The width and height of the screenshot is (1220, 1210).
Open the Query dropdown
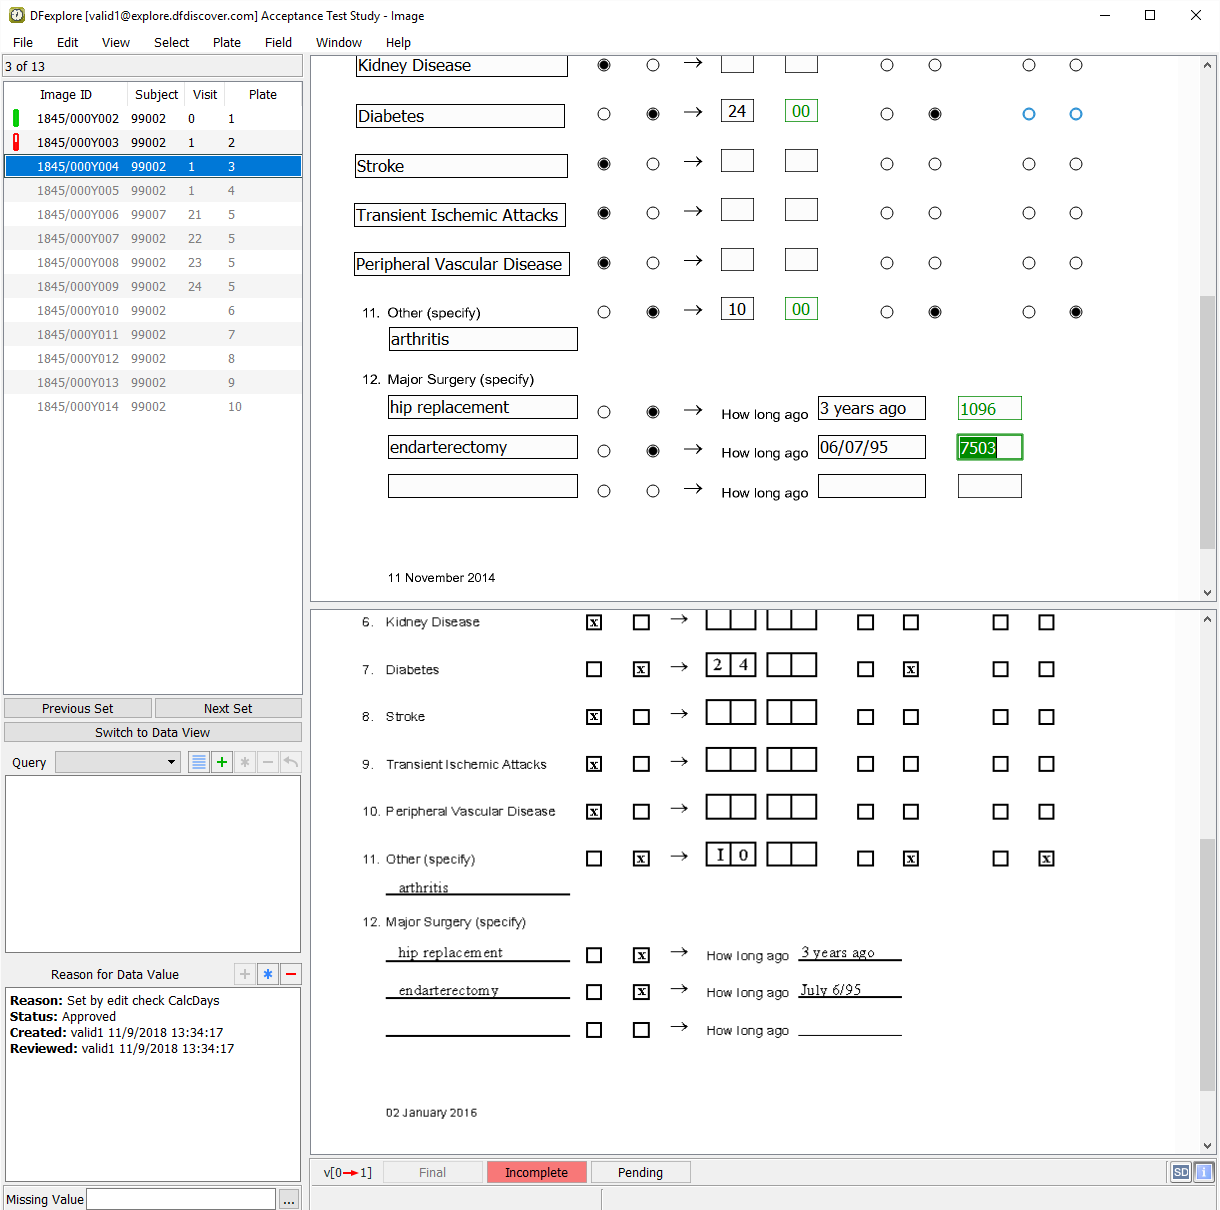118,762
